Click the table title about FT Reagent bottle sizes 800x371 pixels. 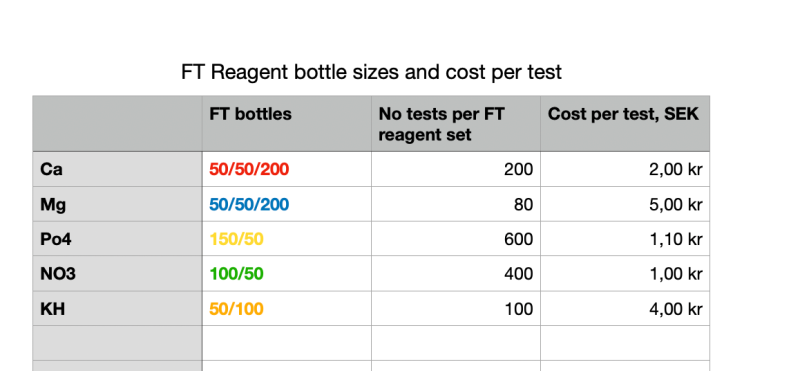[371, 72]
